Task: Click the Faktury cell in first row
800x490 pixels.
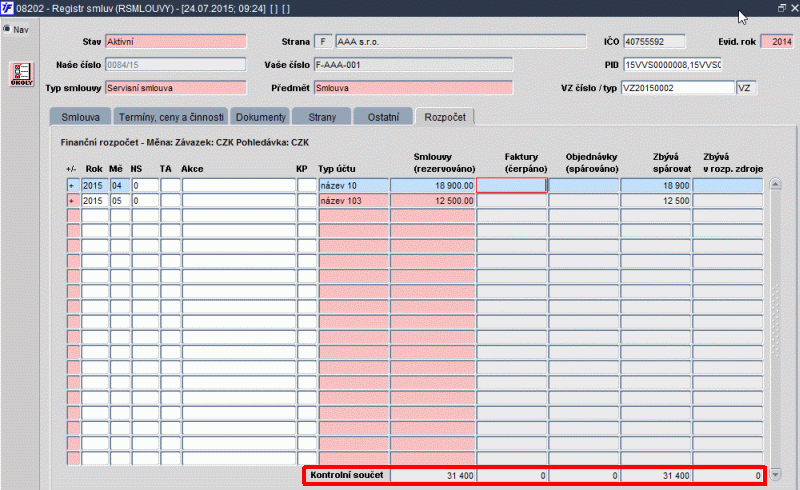Action: pyautogui.click(x=511, y=185)
